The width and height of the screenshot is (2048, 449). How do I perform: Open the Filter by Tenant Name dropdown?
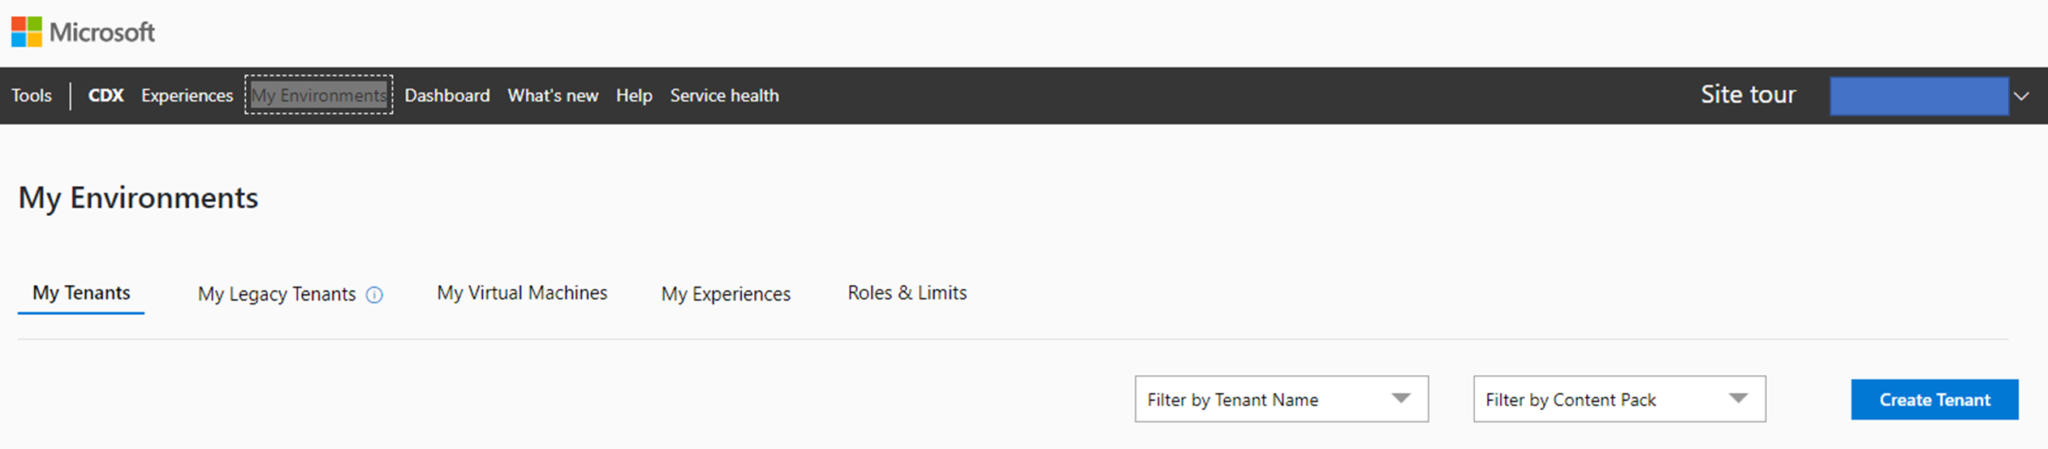pyautogui.click(x=1281, y=399)
